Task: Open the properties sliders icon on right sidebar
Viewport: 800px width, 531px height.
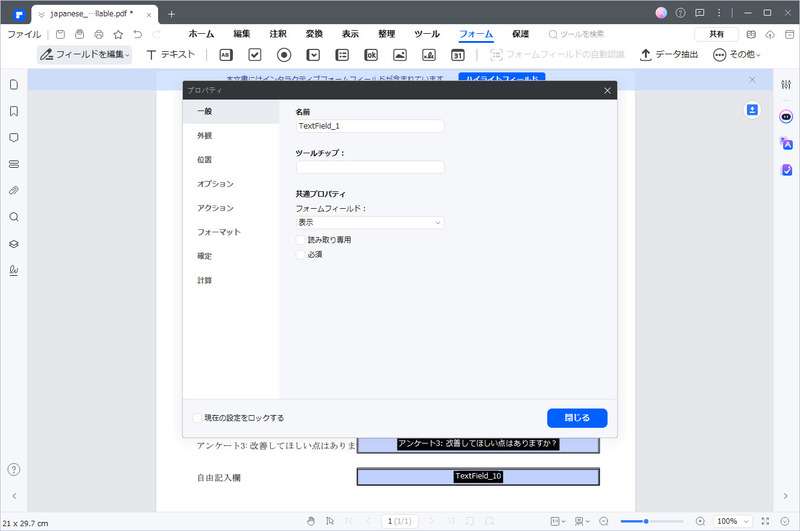Action: (x=786, y=85)
